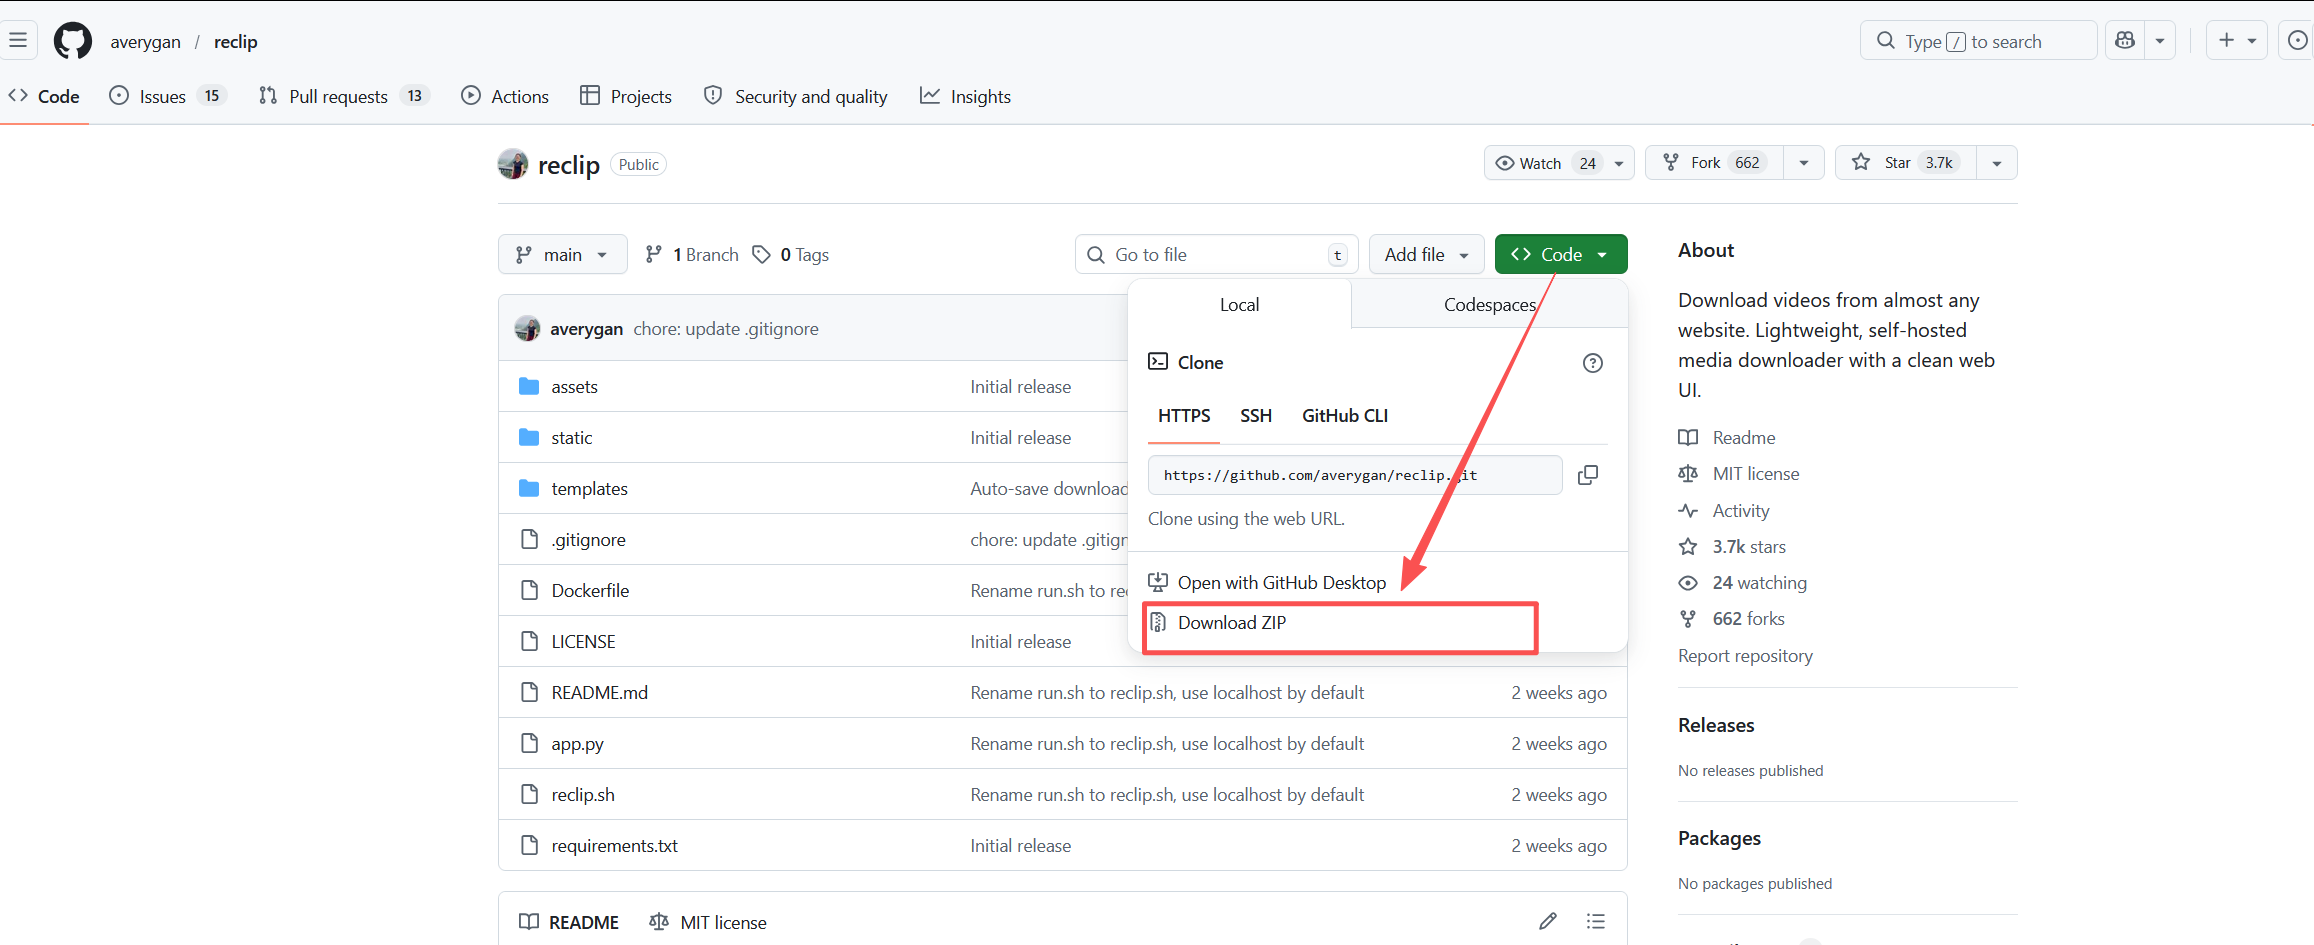Open the reclip.sh file
This screenshot has height=945, width=2314.
[583, 795]
